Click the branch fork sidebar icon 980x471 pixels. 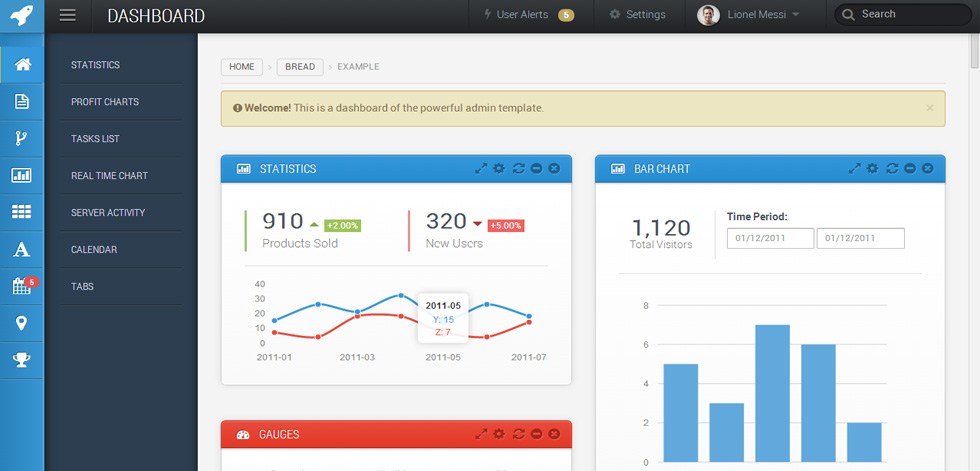[22, 138]
